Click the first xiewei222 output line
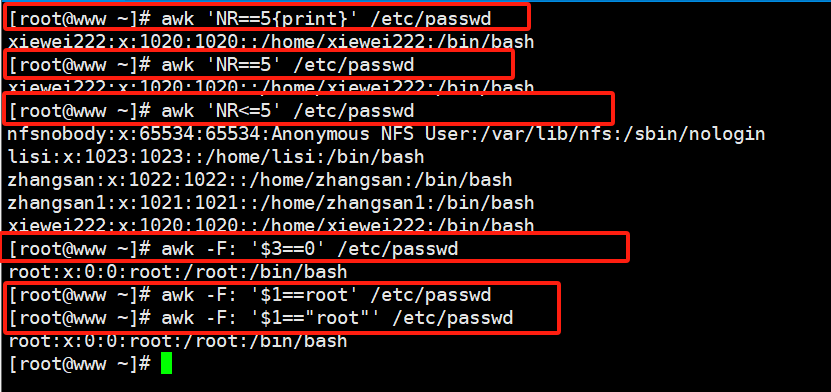The width and height of the screenshot is (831, 392). point(271,42)
